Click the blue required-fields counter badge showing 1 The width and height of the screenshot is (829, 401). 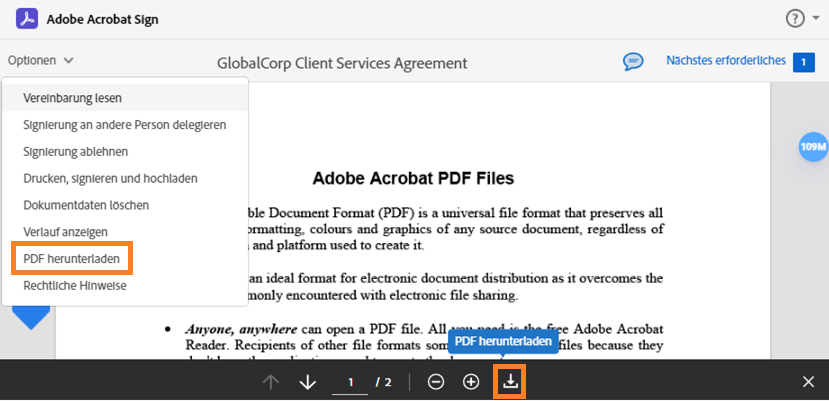pyautogui.click(x=804, y=62)
